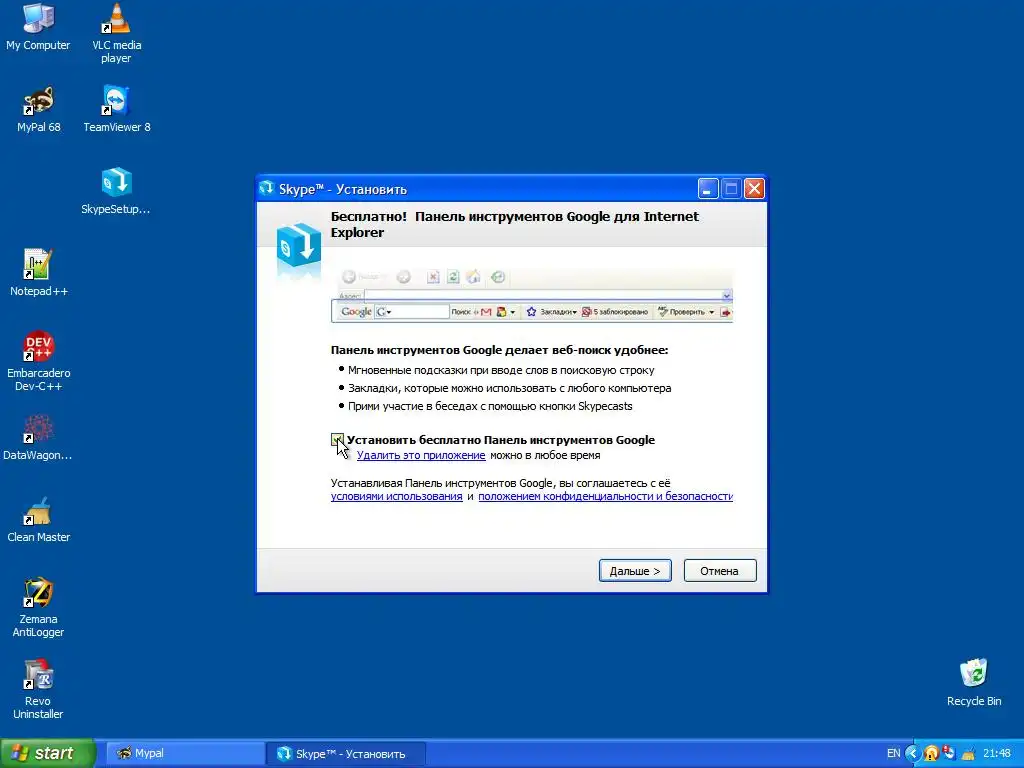Launch Revo Uninstaller shortcut
1024x768 pixels.
[38, 689]
